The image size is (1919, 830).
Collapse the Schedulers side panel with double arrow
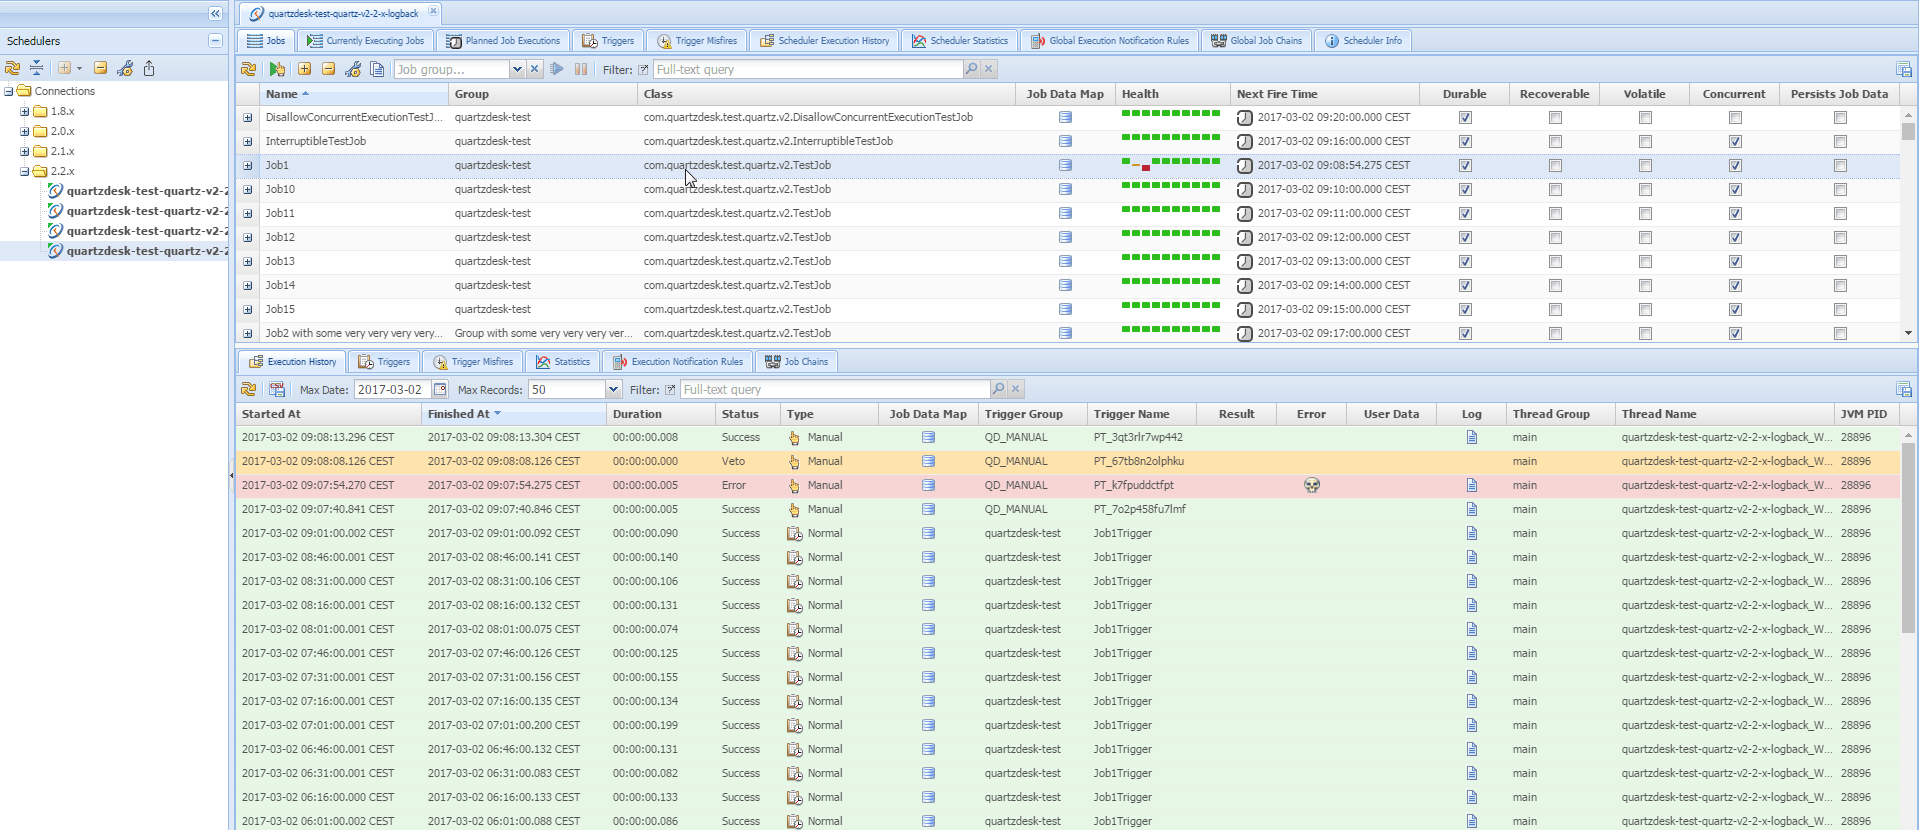[x=215, y=13]
